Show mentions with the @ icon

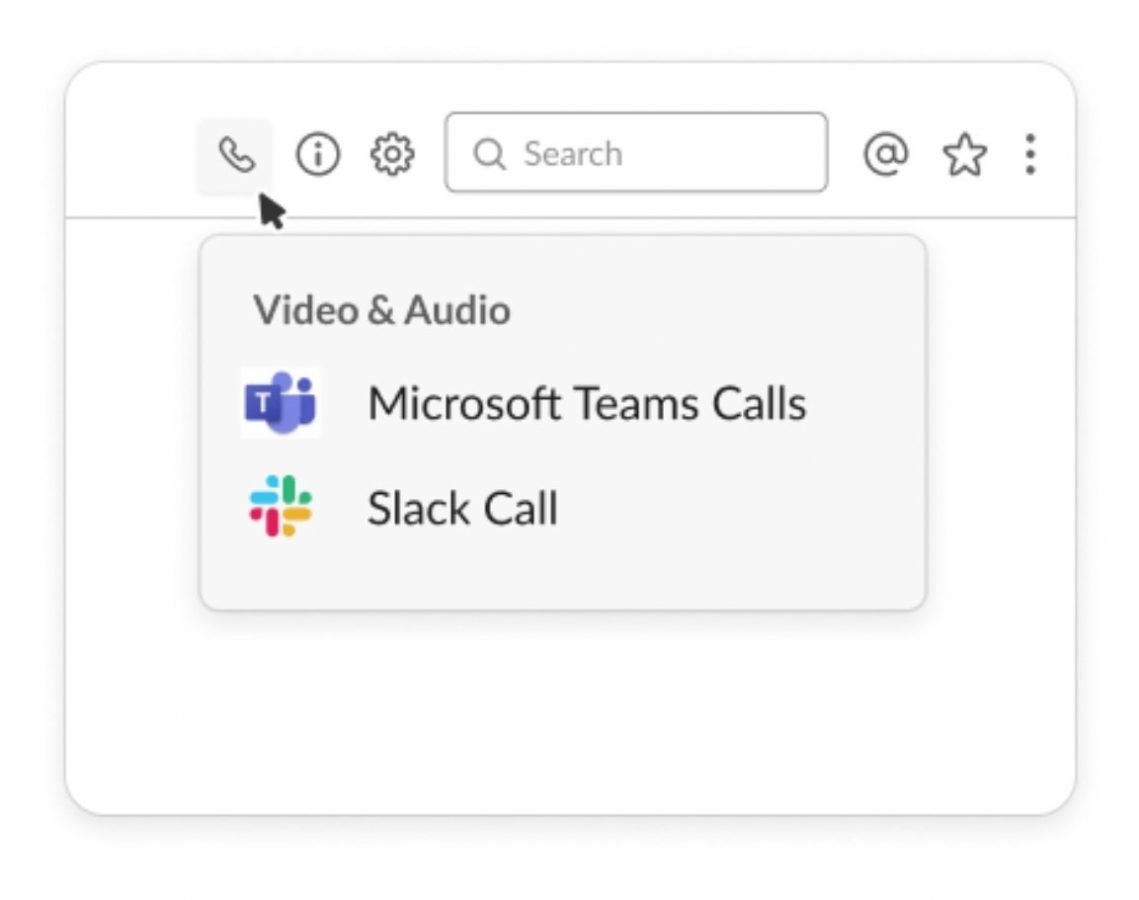tap(886, 154)
